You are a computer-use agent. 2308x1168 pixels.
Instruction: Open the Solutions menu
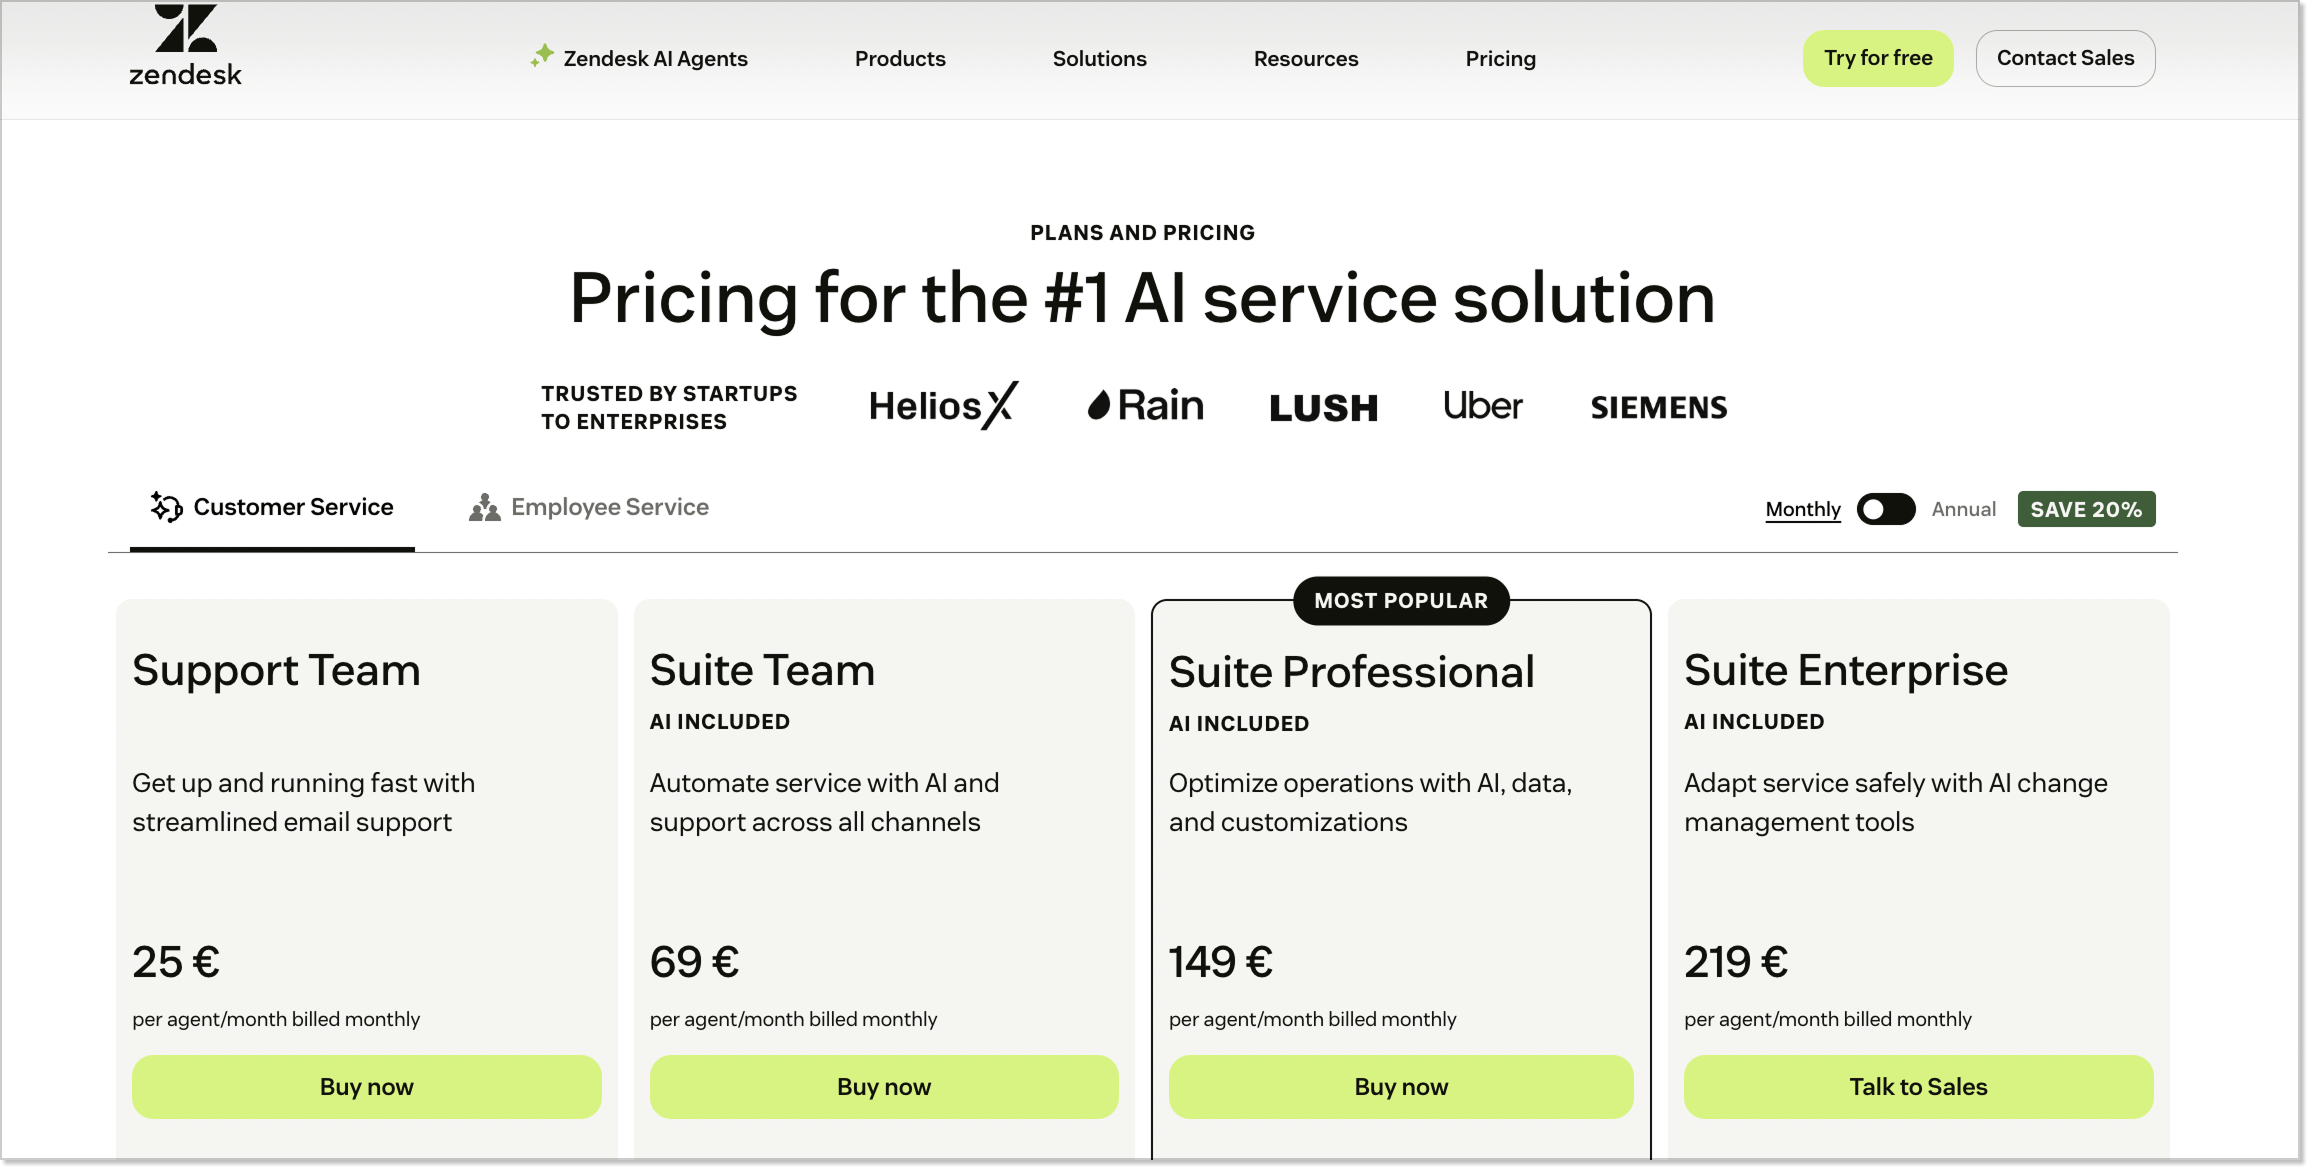point(1099,58)
